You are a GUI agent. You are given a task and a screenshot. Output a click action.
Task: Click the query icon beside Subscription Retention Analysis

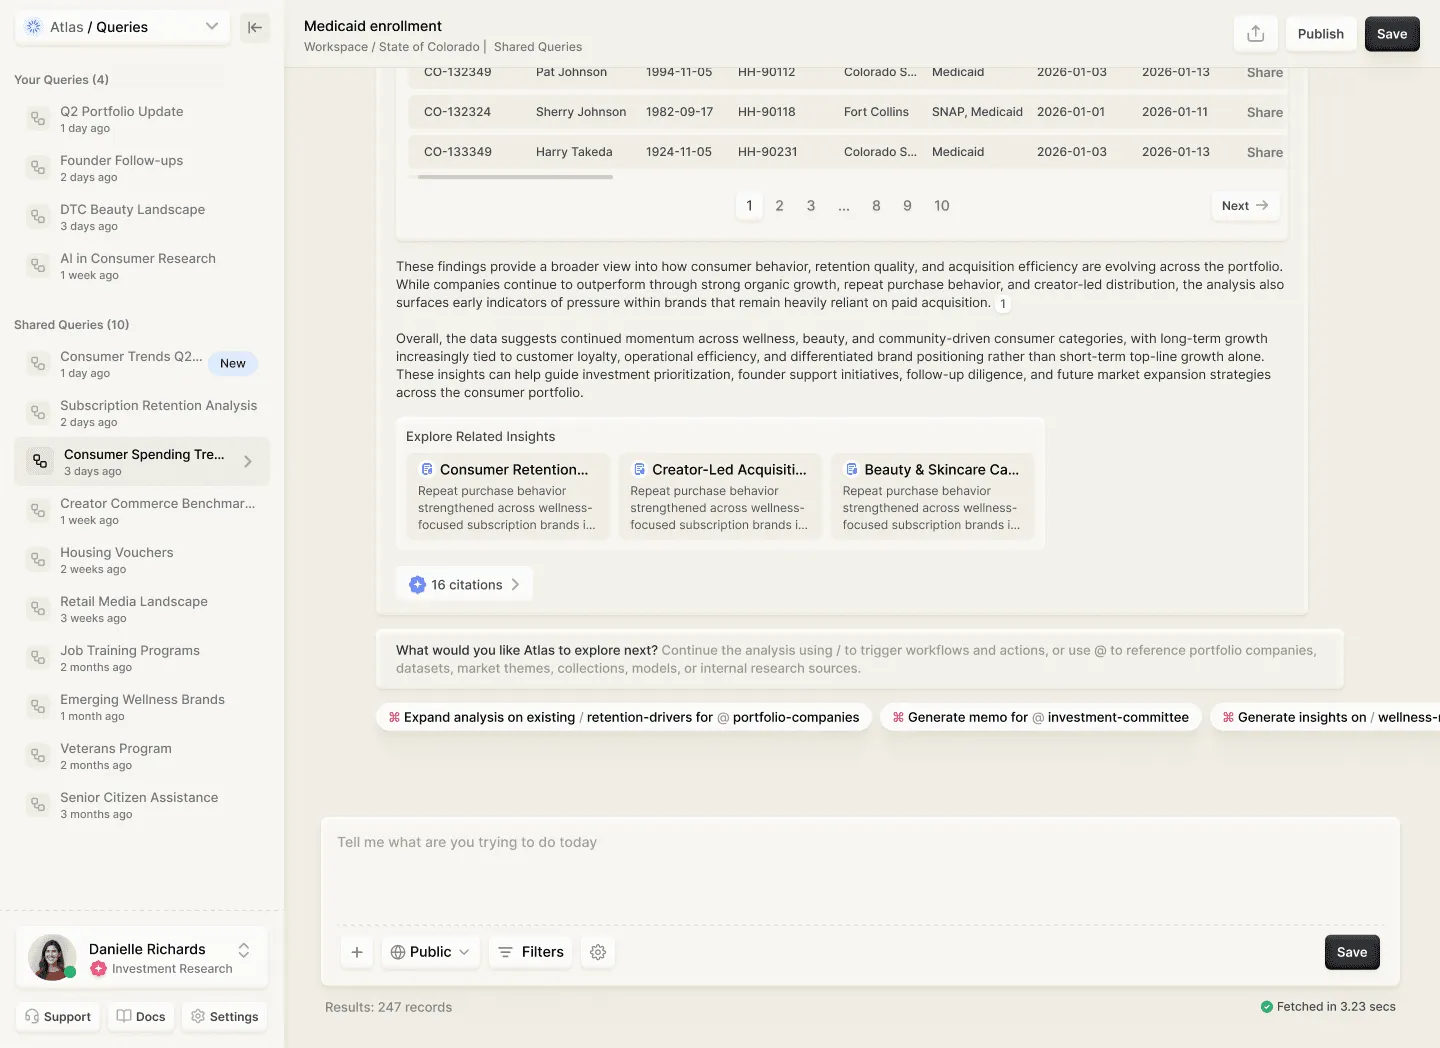coord(38,413)
